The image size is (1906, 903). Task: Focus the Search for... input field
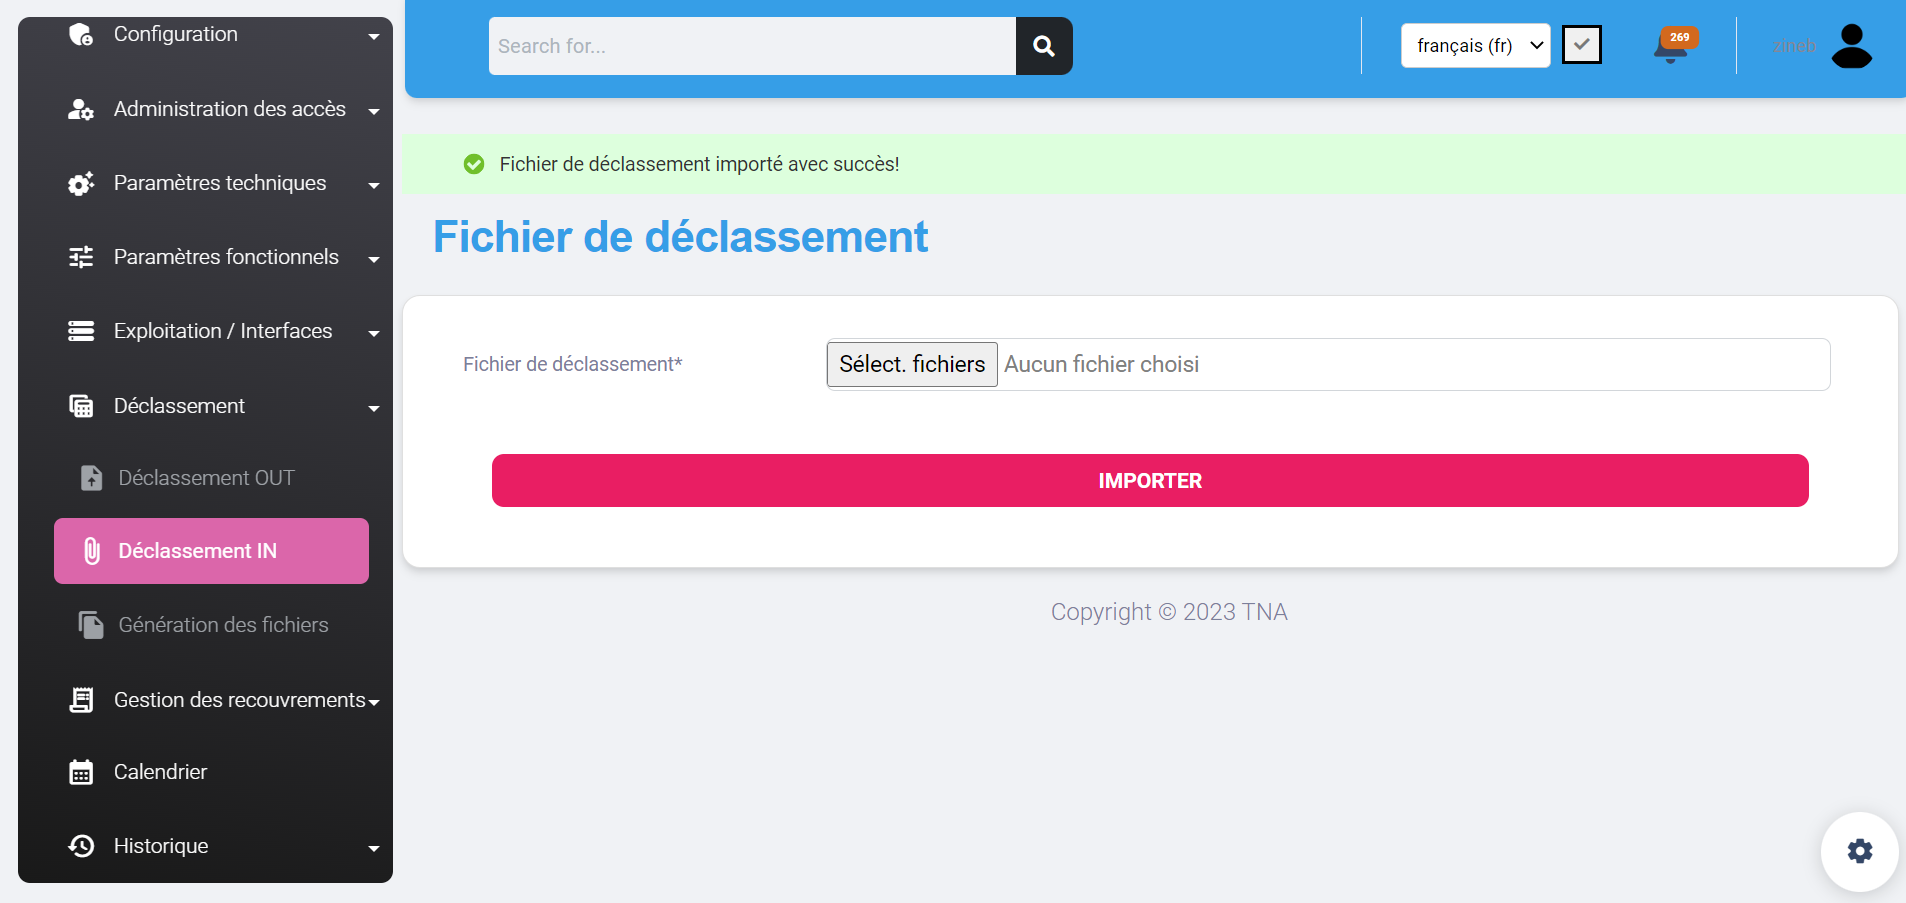coord(752,46)
